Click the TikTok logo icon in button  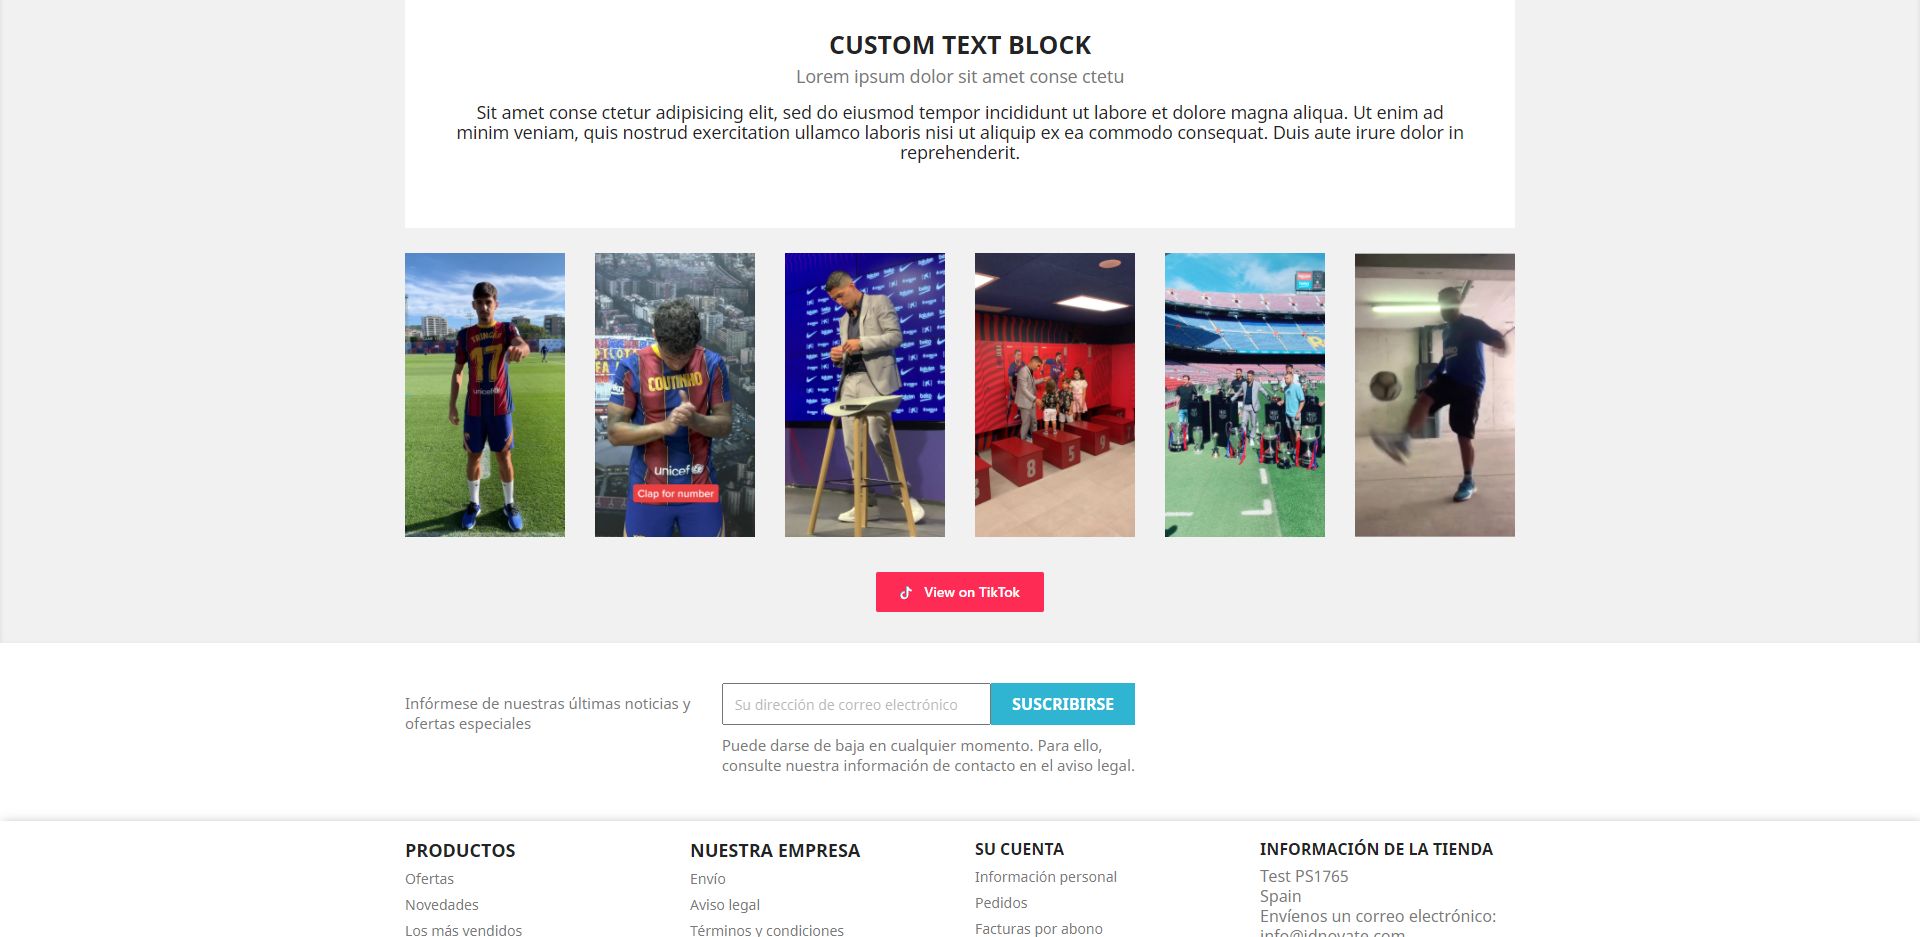(906, 593)
